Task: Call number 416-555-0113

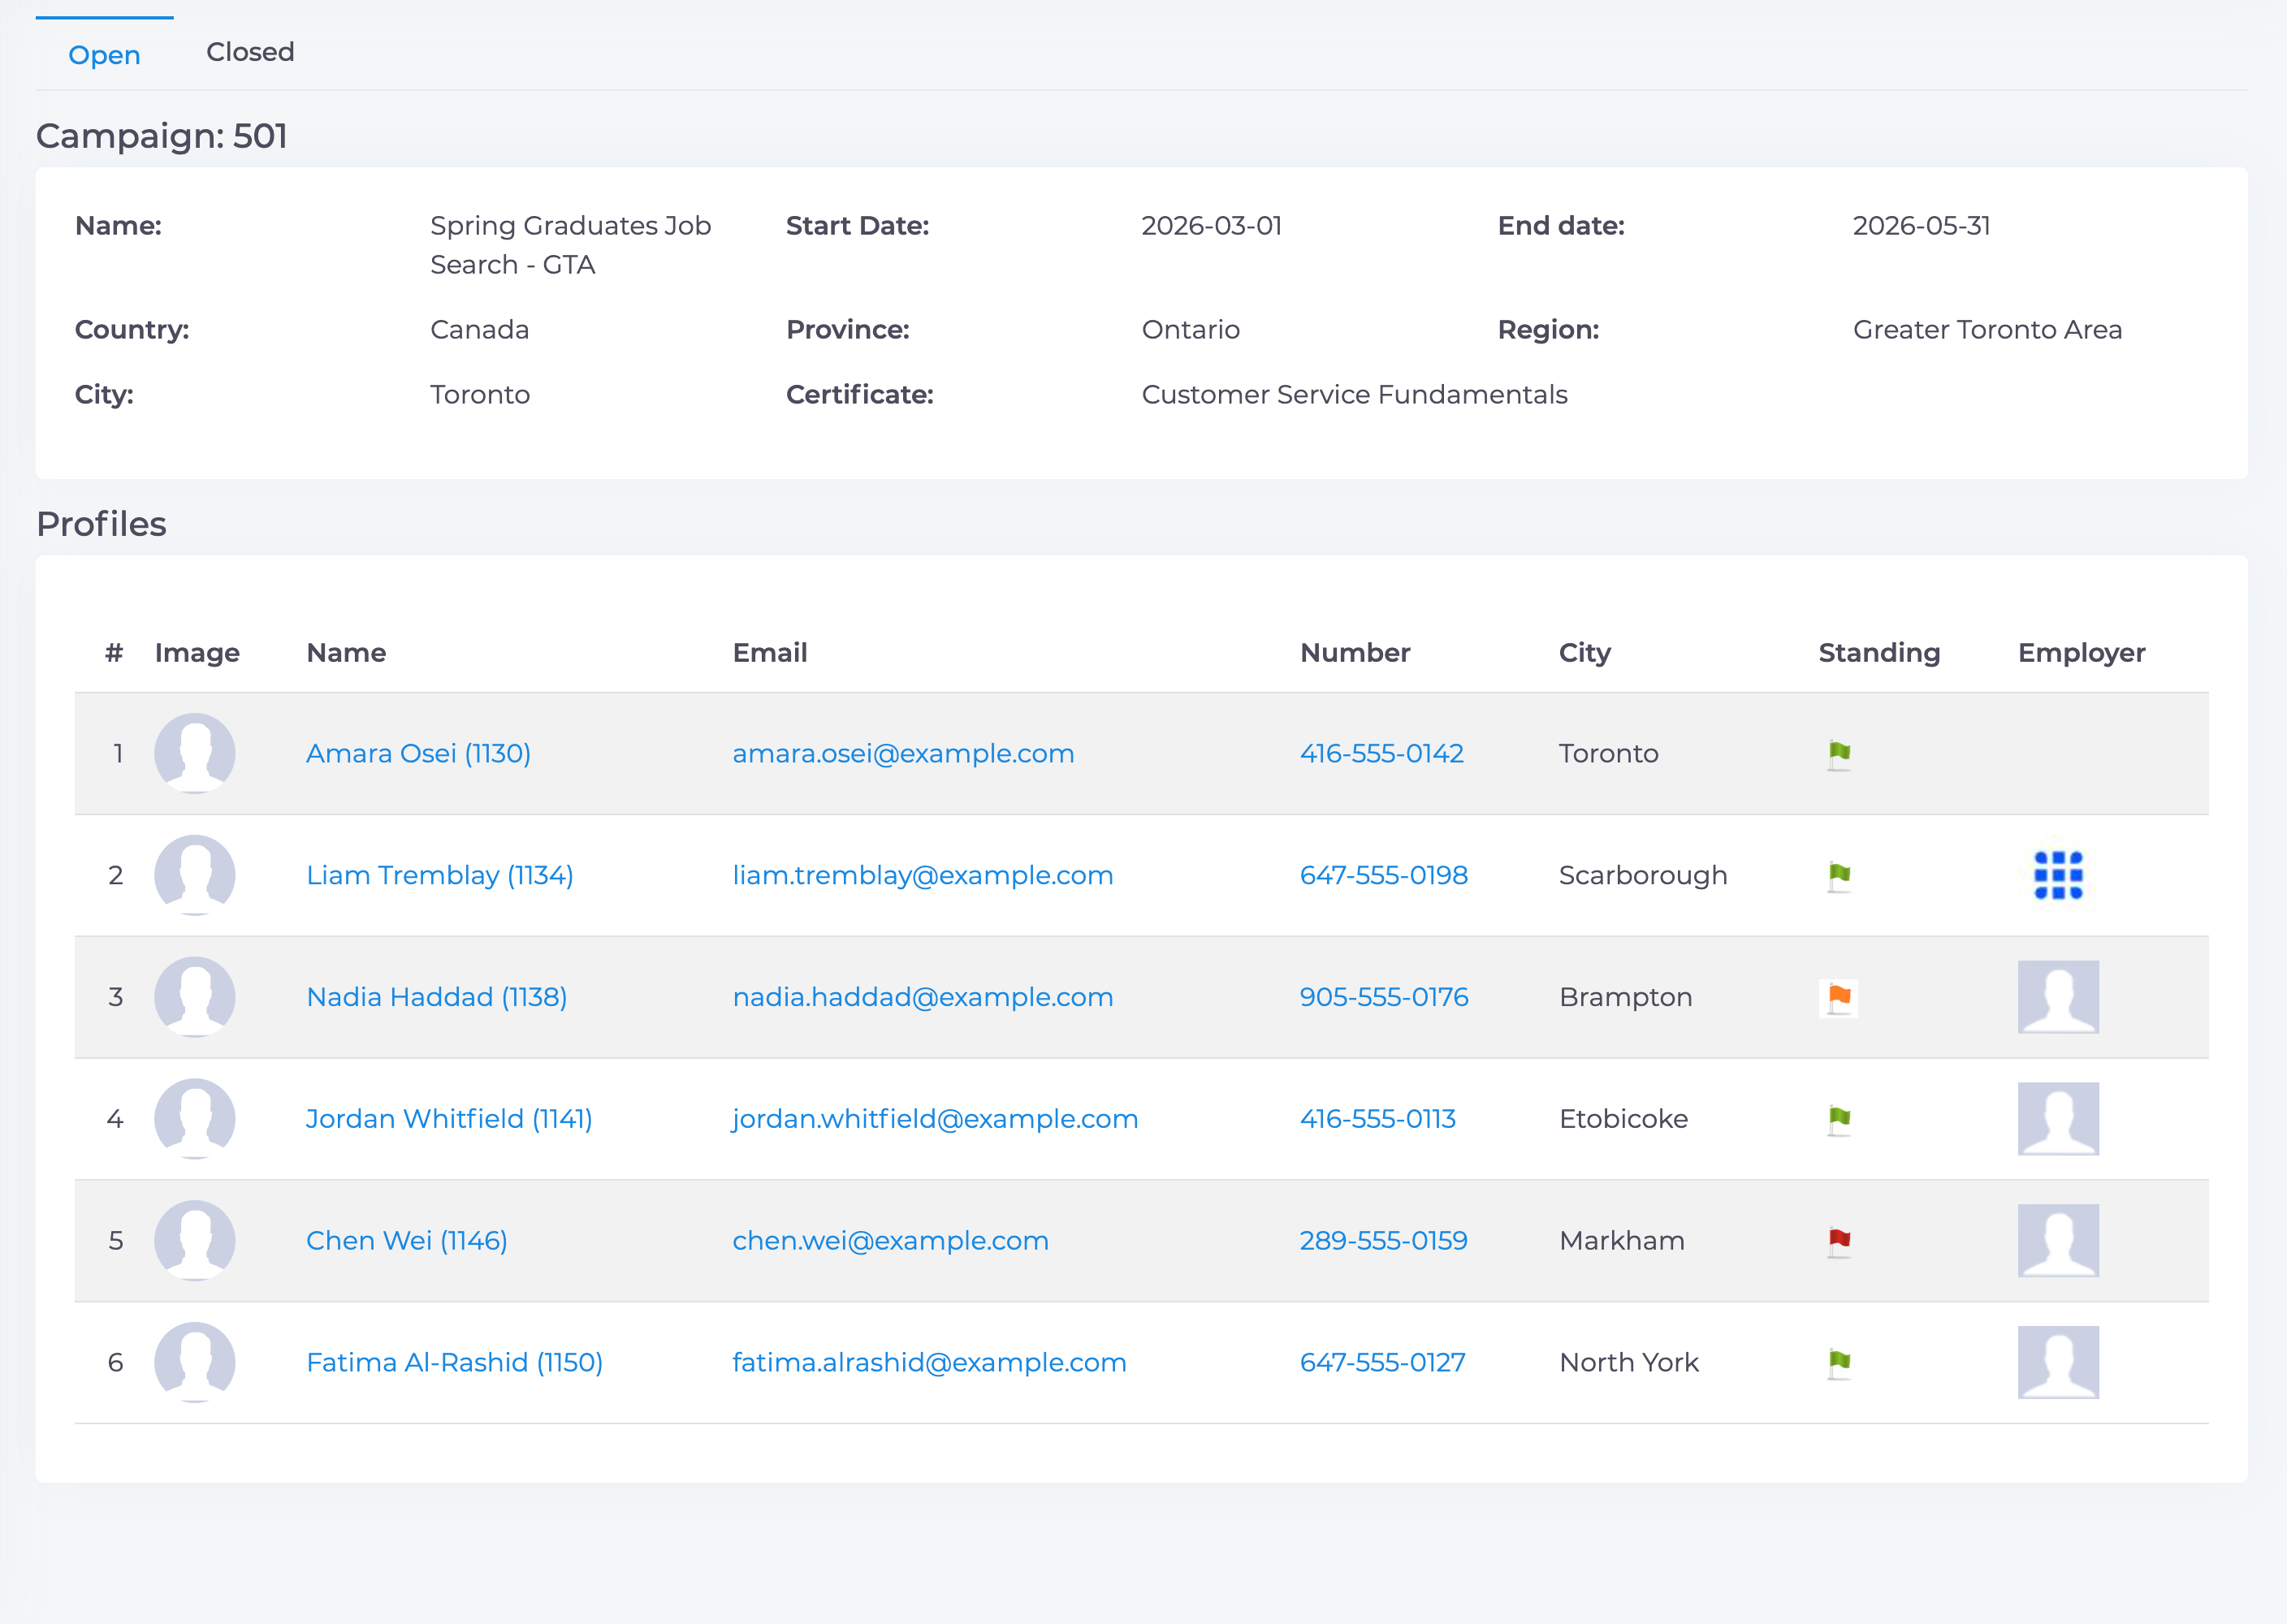Action: tap(1378, 1119)
